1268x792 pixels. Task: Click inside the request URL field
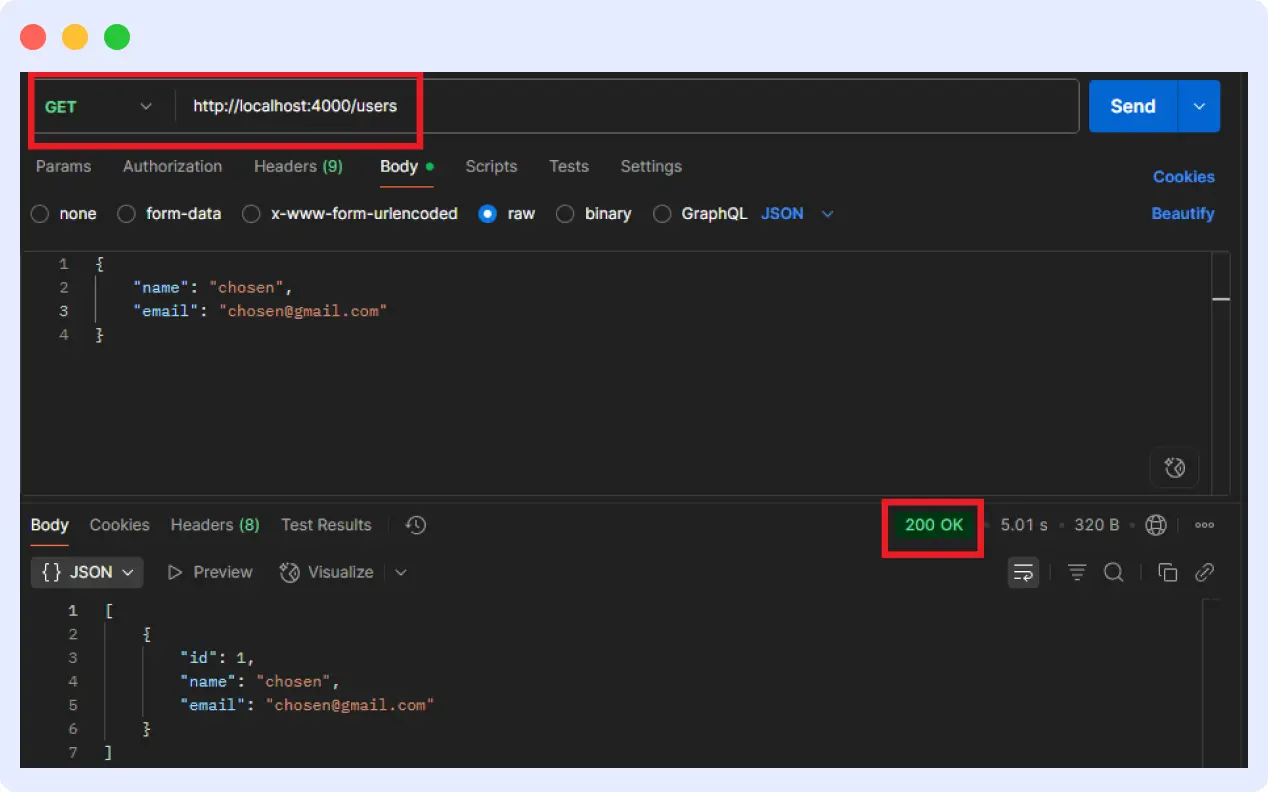point(500,106)
